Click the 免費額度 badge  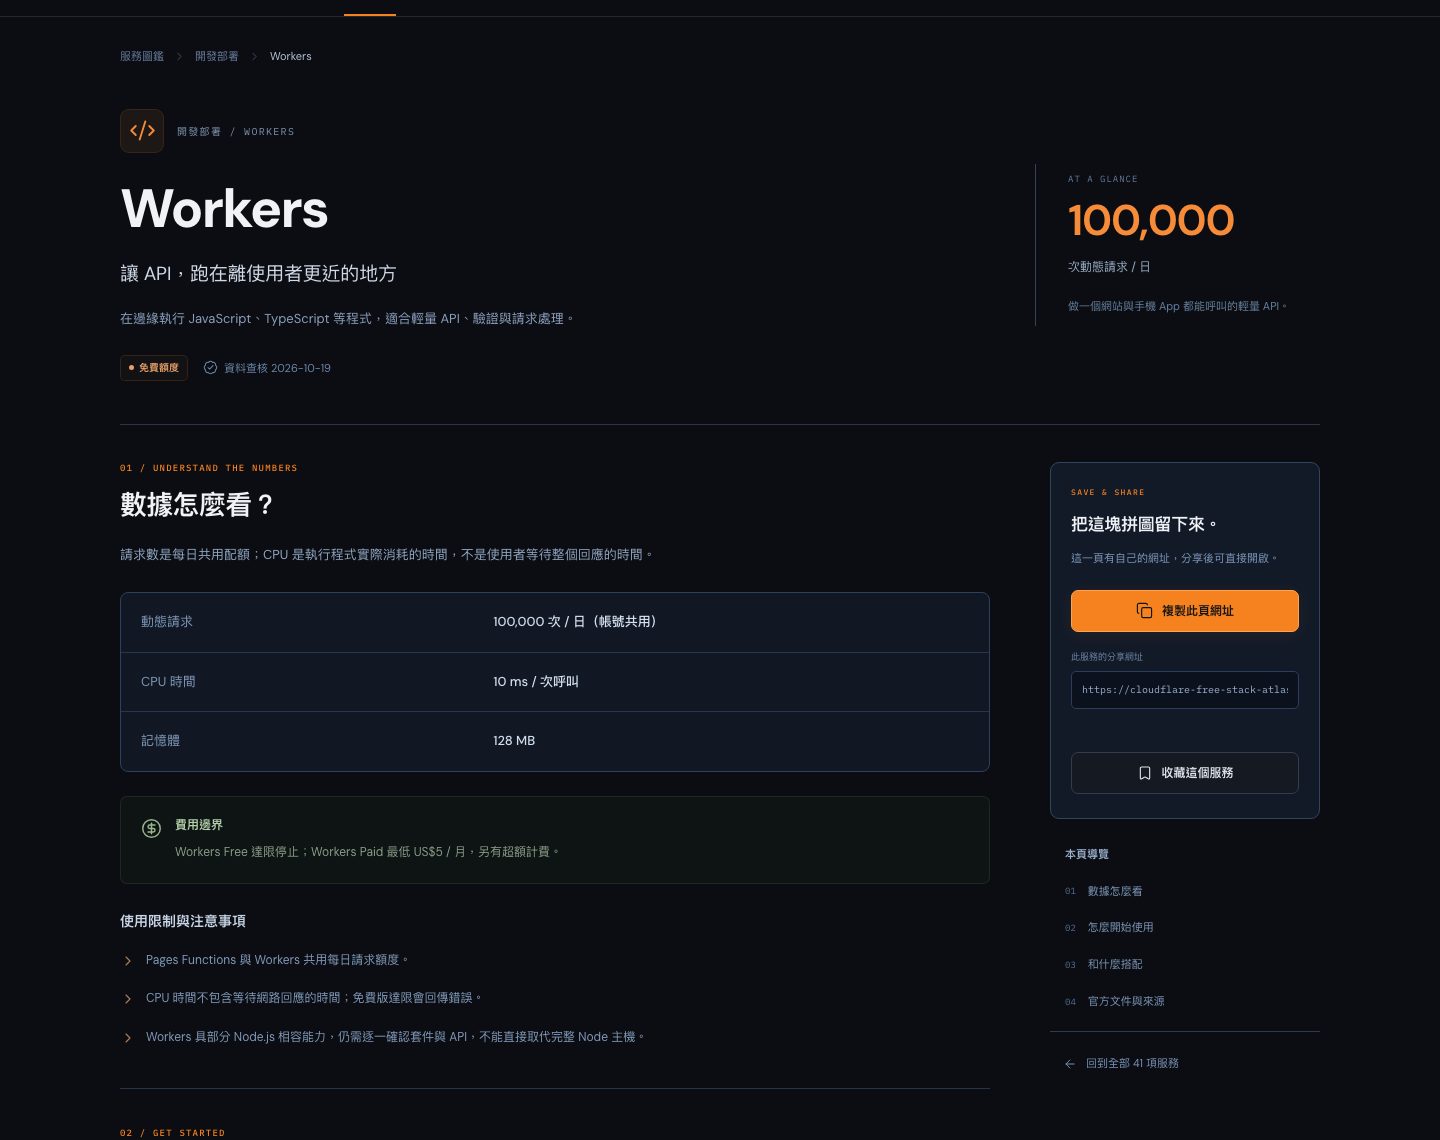pyautogui.click(x=154, y=368)
